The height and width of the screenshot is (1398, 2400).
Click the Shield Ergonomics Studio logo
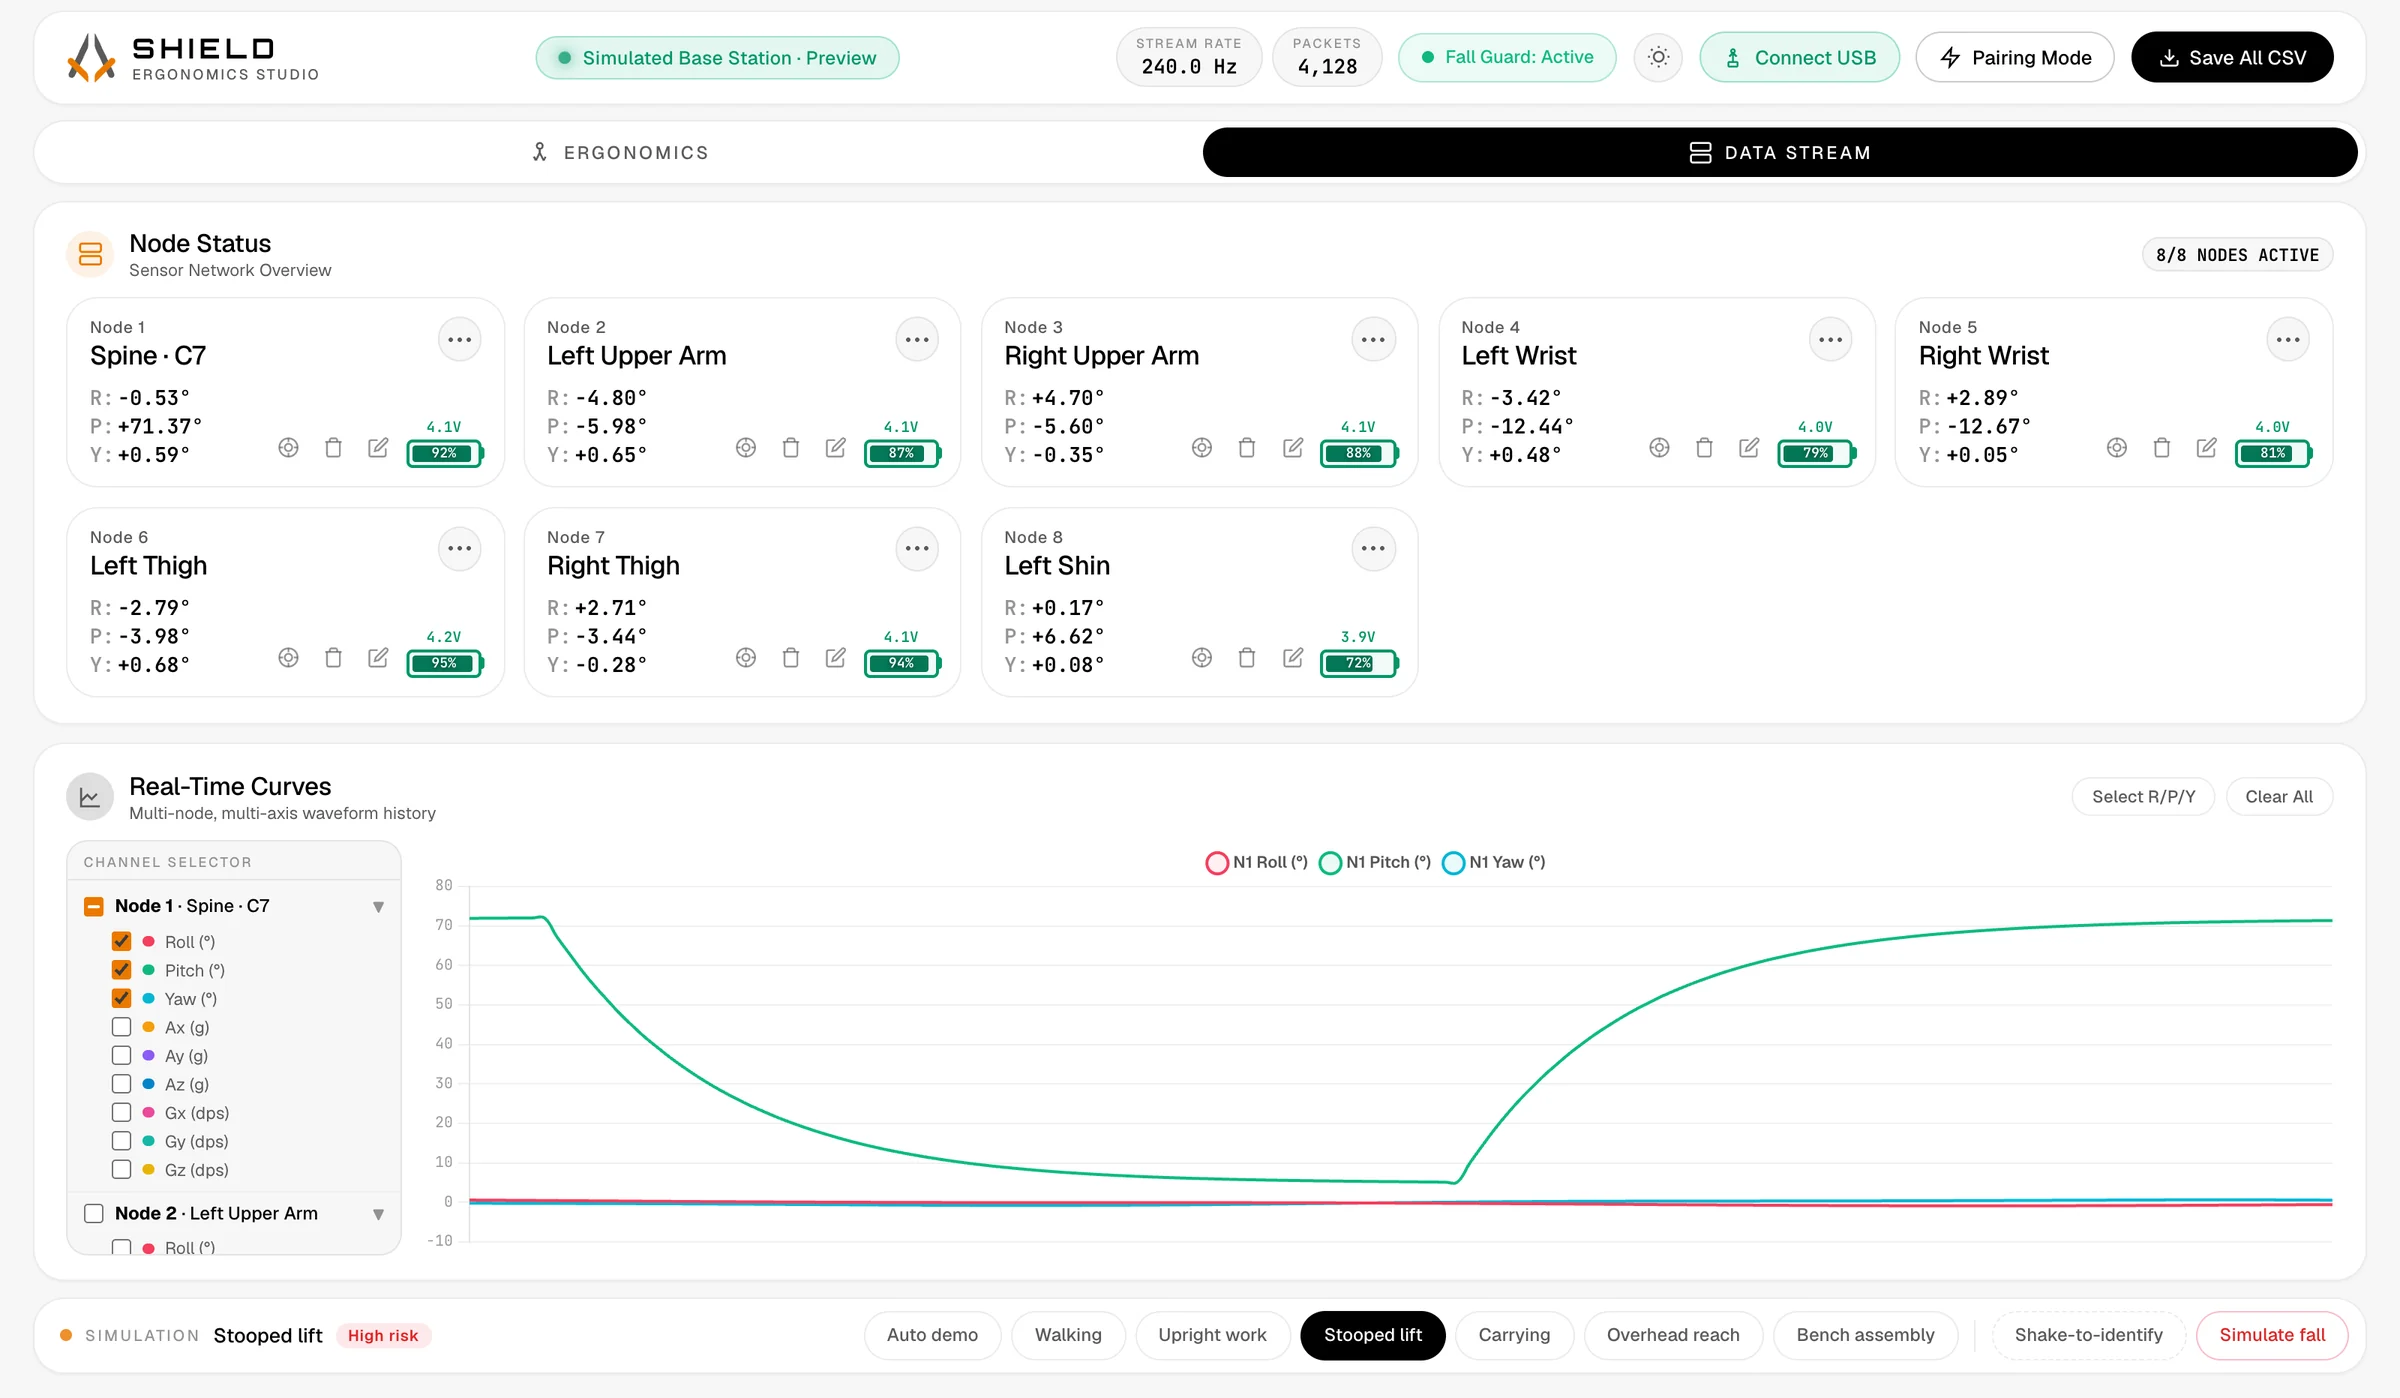click(192, 58)
